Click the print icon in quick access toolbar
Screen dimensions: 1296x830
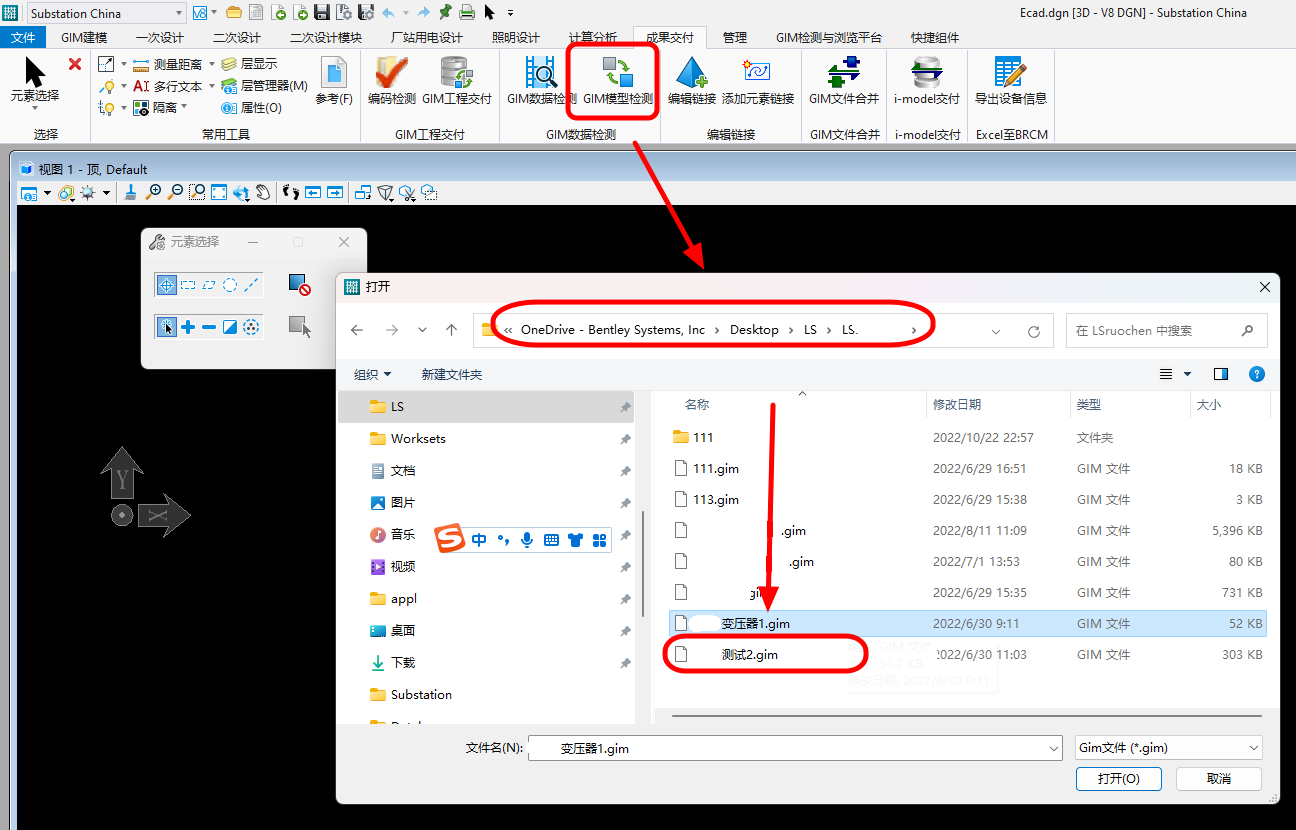tap(466, 13)
